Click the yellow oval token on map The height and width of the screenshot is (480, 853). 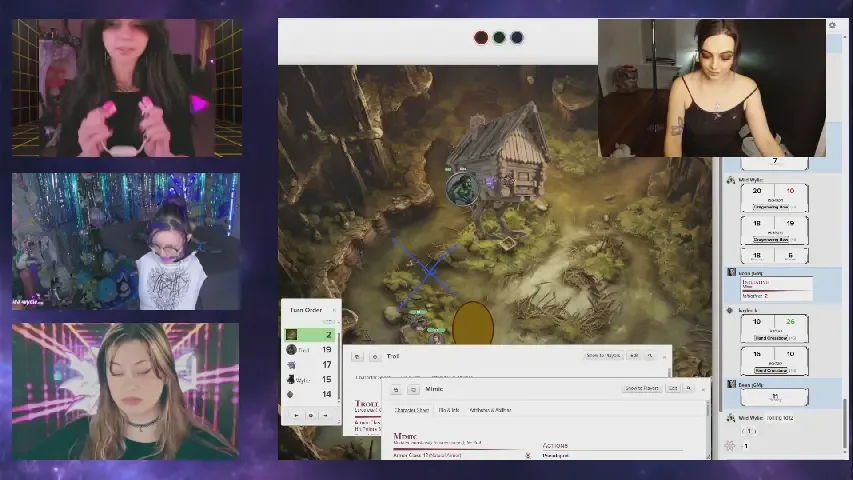click(x=473, y=324)
